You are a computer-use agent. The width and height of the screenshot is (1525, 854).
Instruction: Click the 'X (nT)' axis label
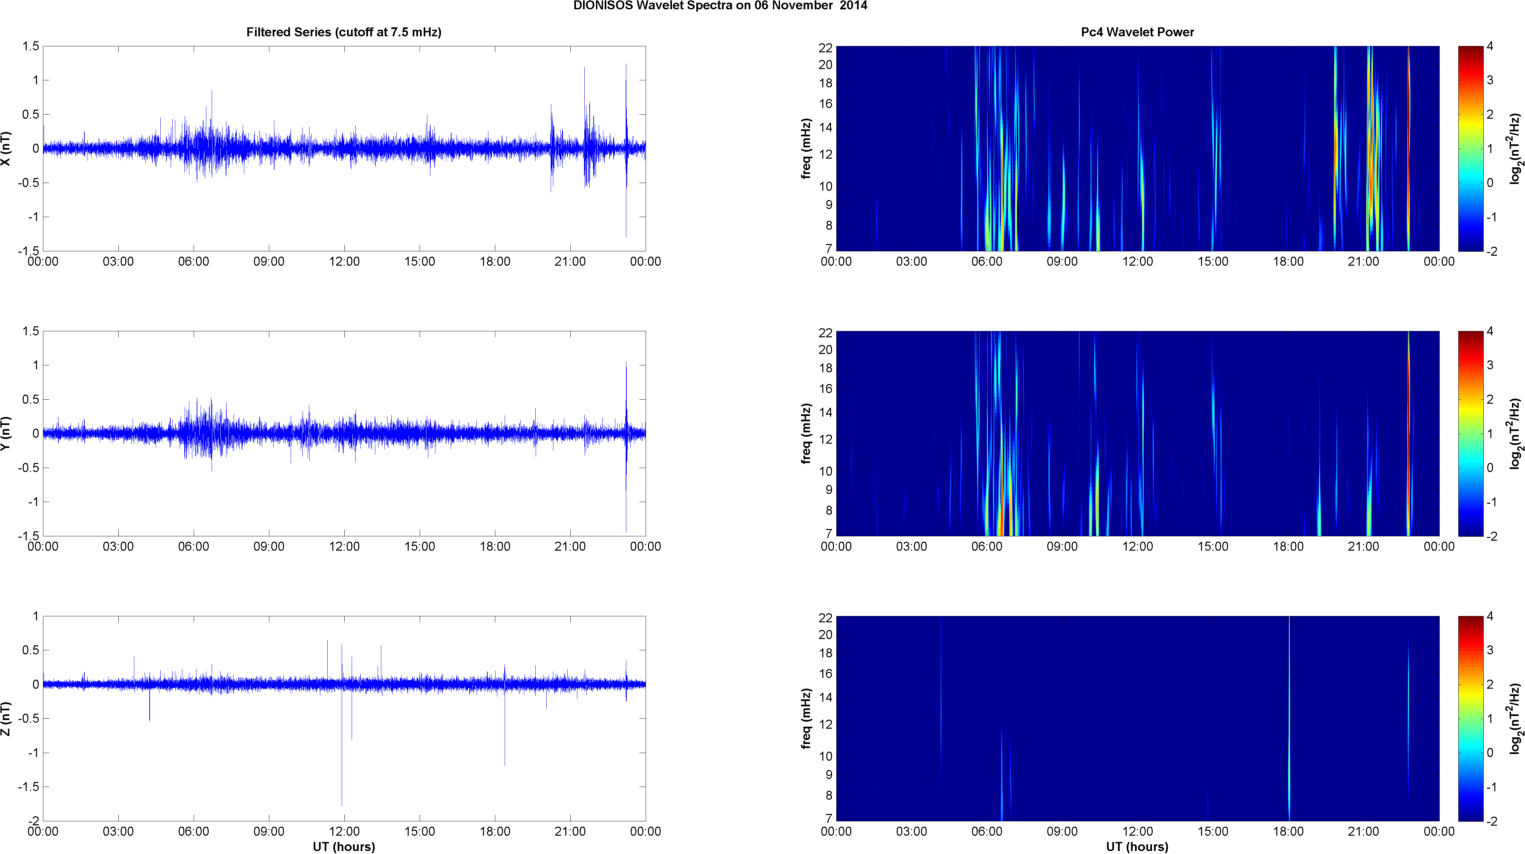click(x=6, y=148)
